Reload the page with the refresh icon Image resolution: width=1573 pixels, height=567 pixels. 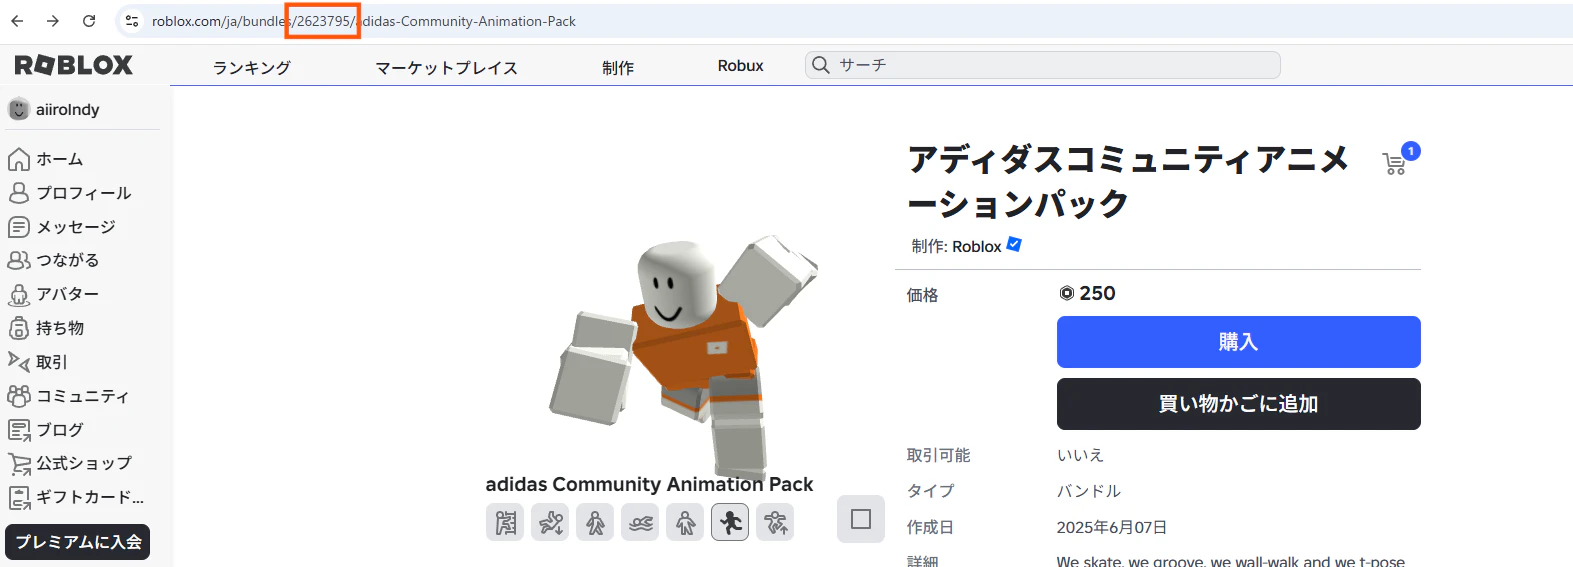(89, 21)
